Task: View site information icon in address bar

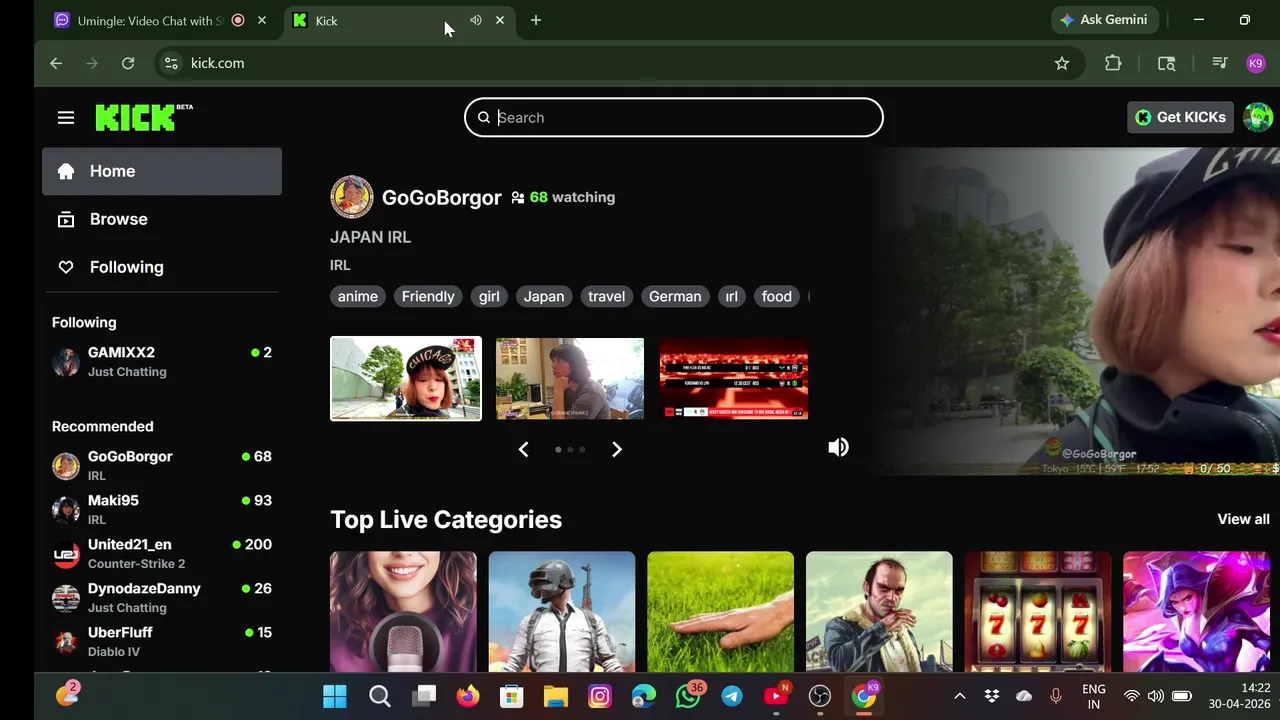Action: coord(171,63)
